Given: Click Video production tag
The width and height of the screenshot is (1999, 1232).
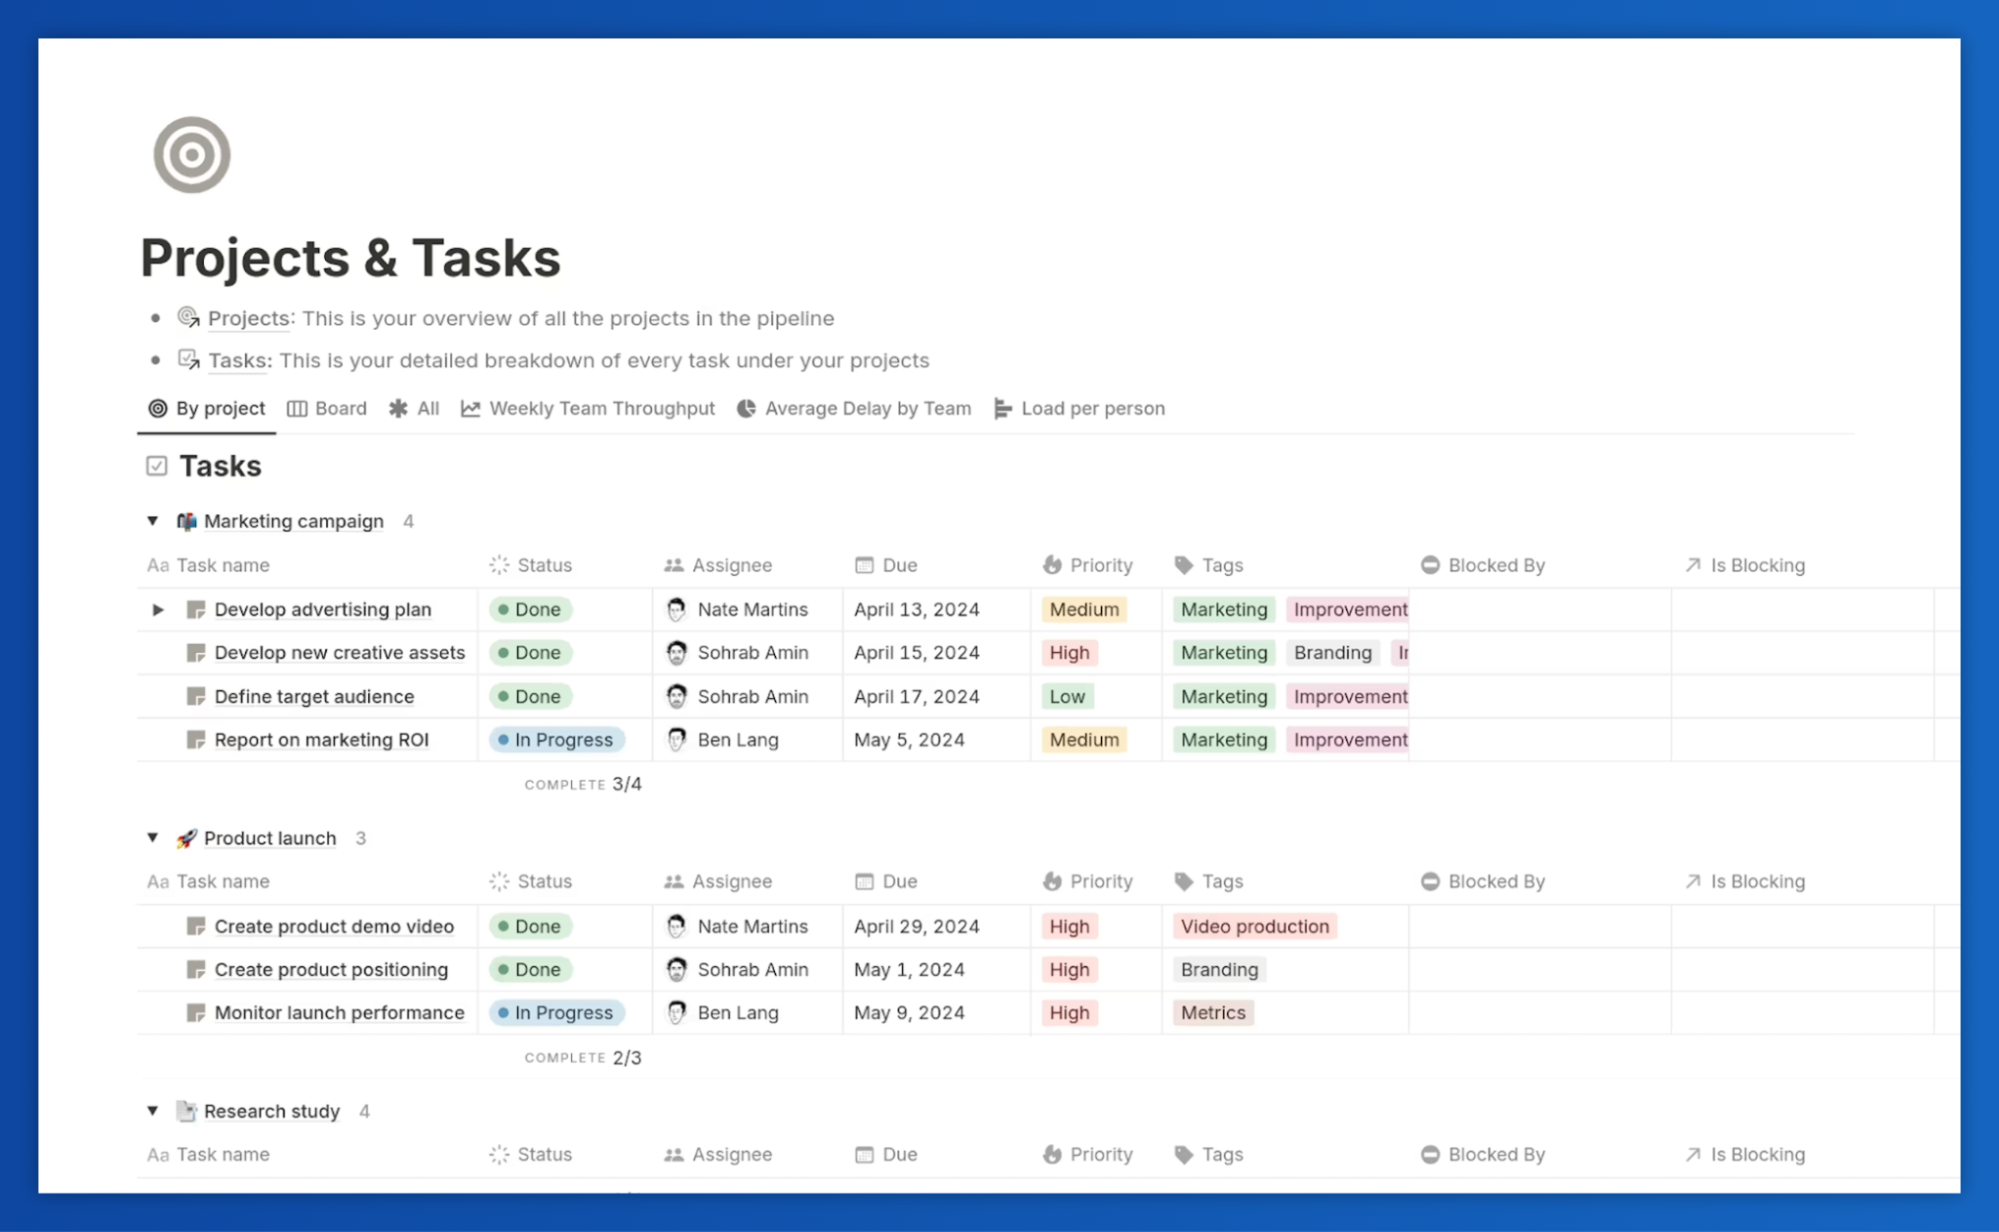Looking at the screenshot, I should coord(1254,926).
